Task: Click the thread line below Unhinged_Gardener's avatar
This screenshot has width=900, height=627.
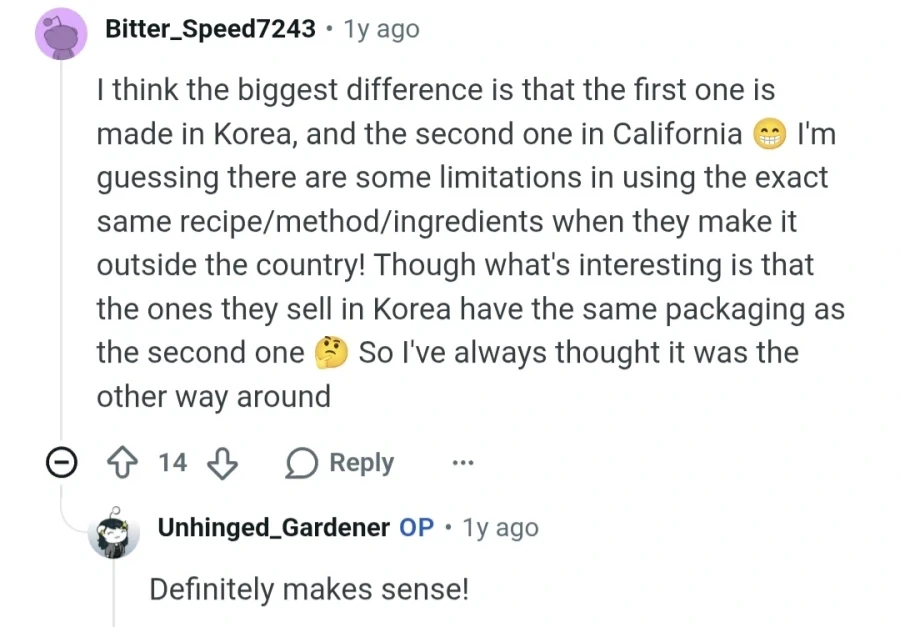Action: [x=114, y=593]
